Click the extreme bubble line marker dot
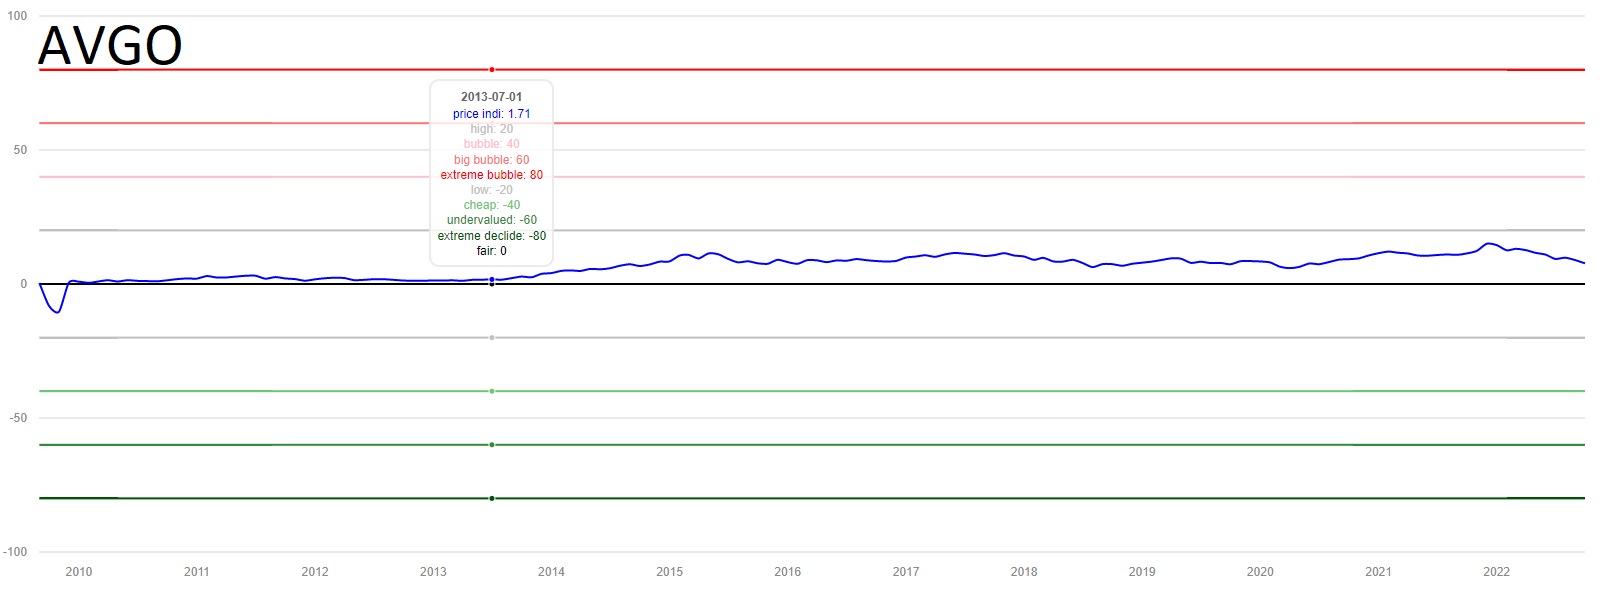1605x607 pixels. tap(492, 70)
